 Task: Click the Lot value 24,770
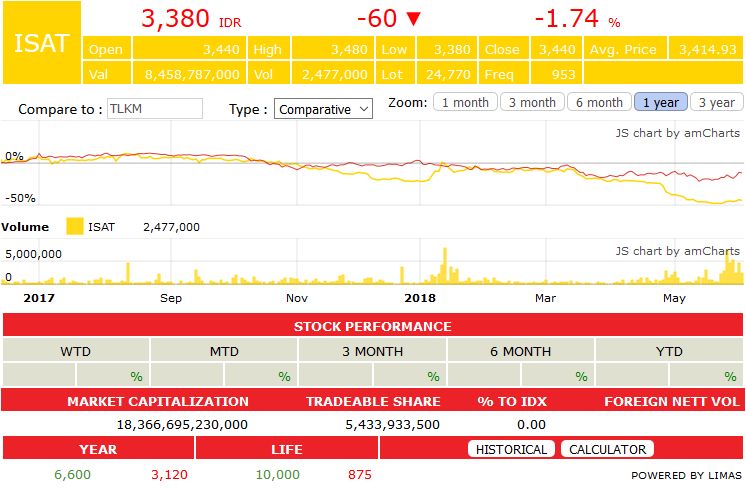pos(446,74)
